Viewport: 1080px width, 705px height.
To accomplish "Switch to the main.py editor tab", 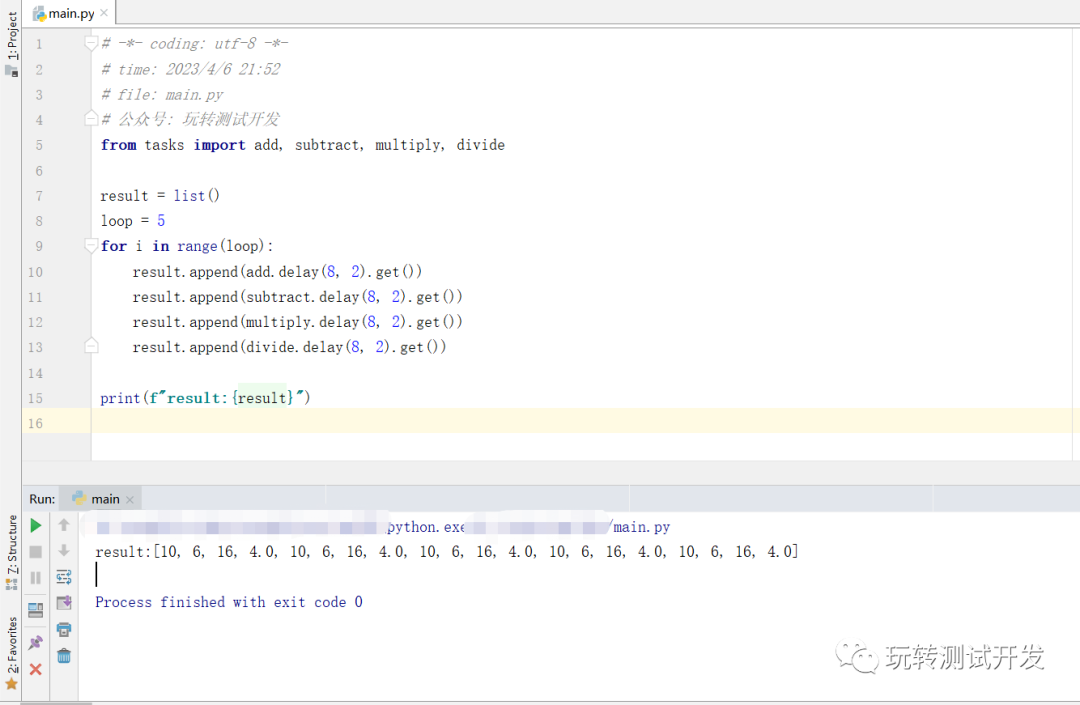I will 68,13.
